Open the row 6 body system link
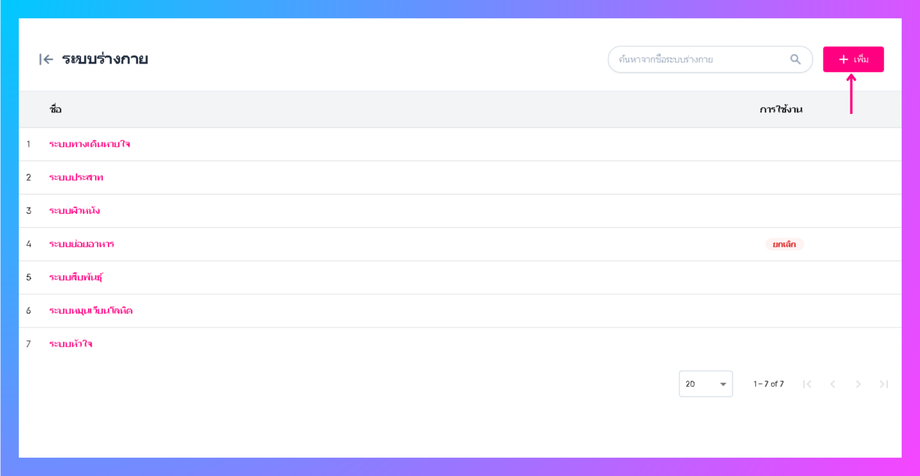This screenshot has height=476, width=920. pos(90,311)
